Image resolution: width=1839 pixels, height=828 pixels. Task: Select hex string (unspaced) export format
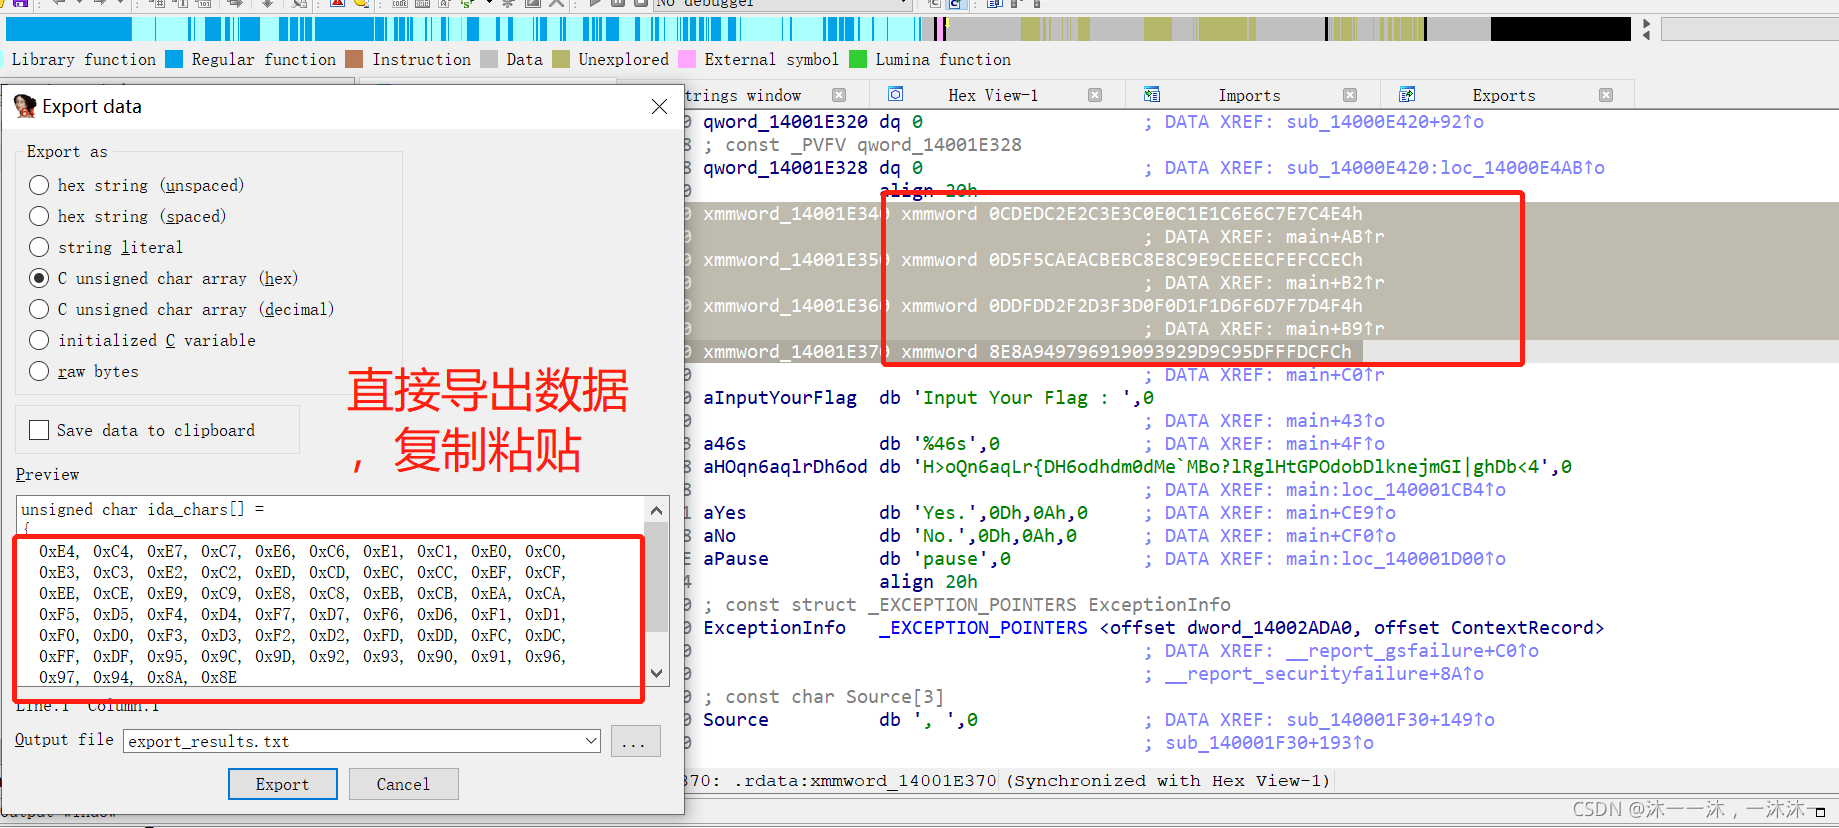(x=39, y=185)
